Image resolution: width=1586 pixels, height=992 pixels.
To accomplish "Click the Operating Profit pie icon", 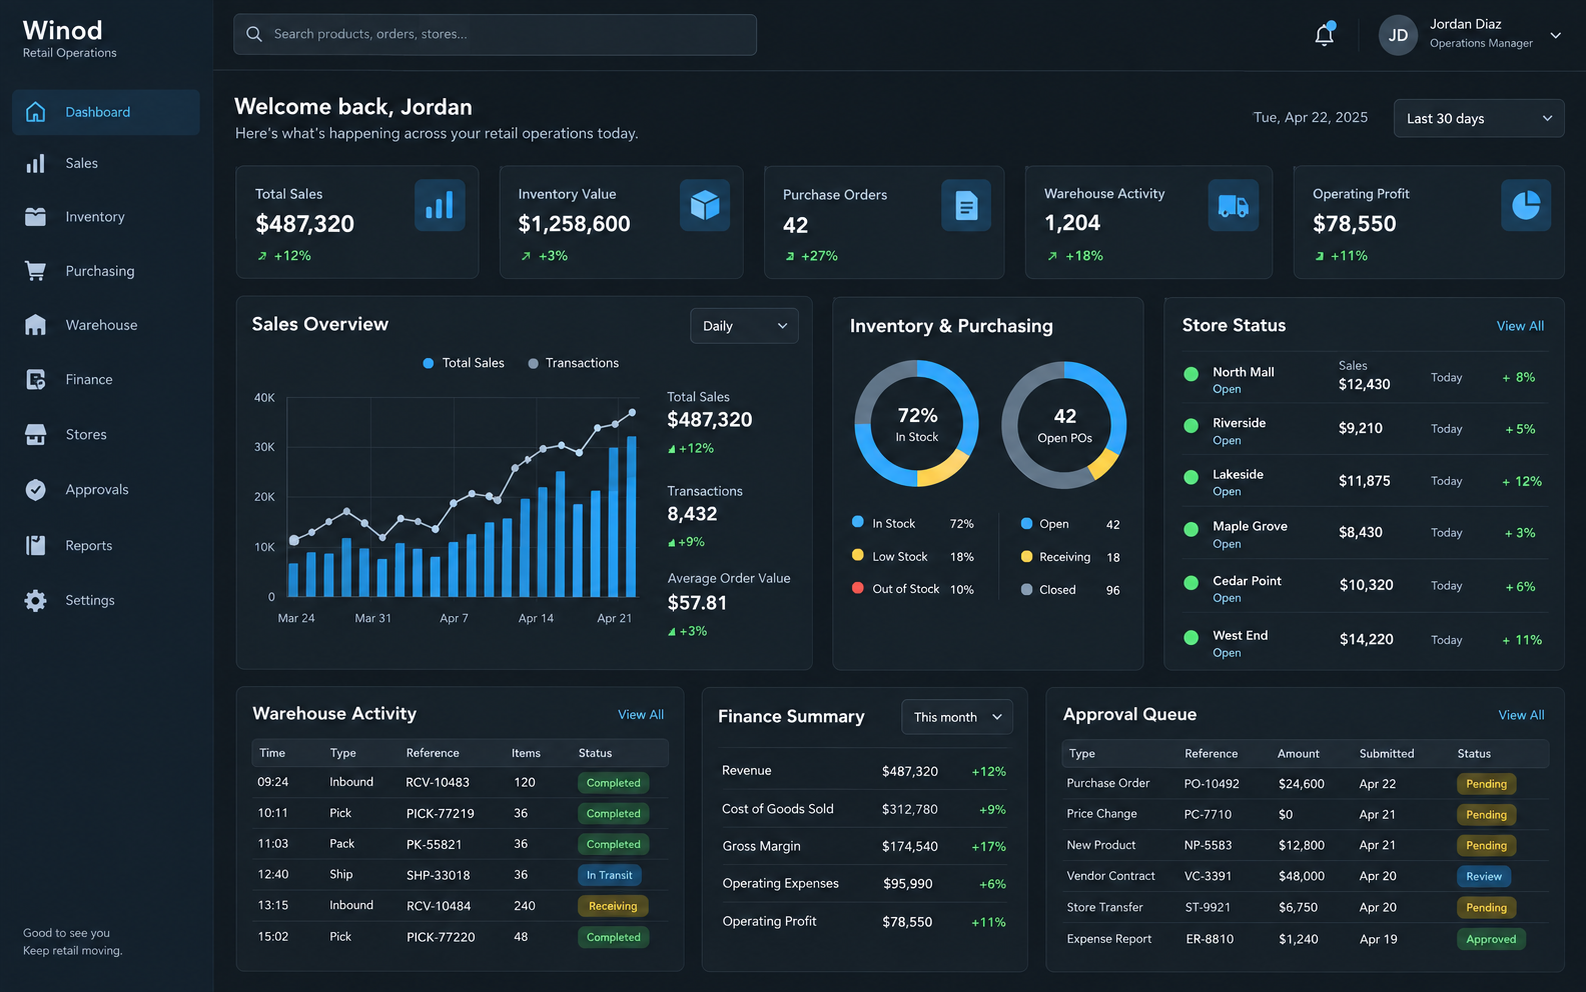I will point(1526,205).
